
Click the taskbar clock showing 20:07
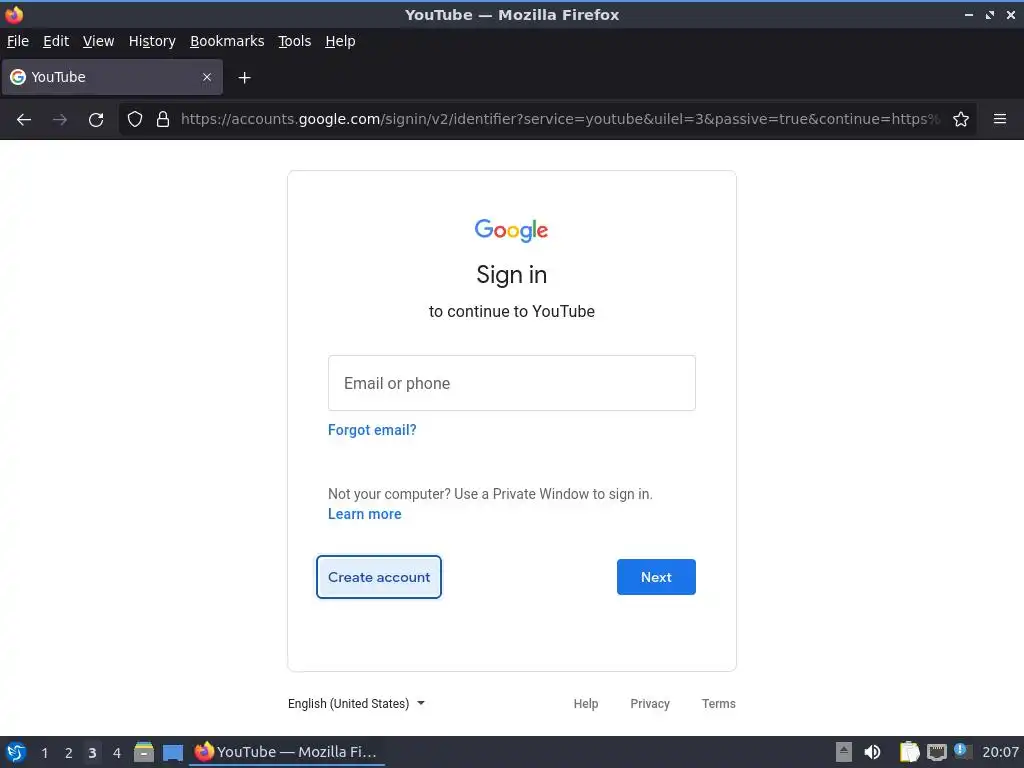click(1000, 752)
